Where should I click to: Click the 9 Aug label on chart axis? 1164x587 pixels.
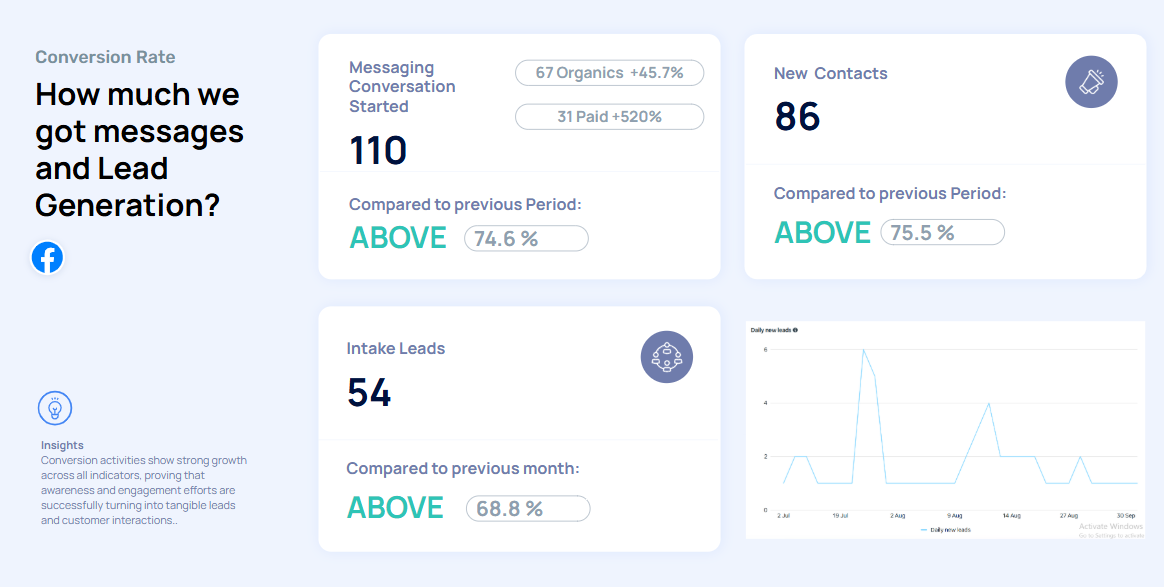(x=957, y=516)
